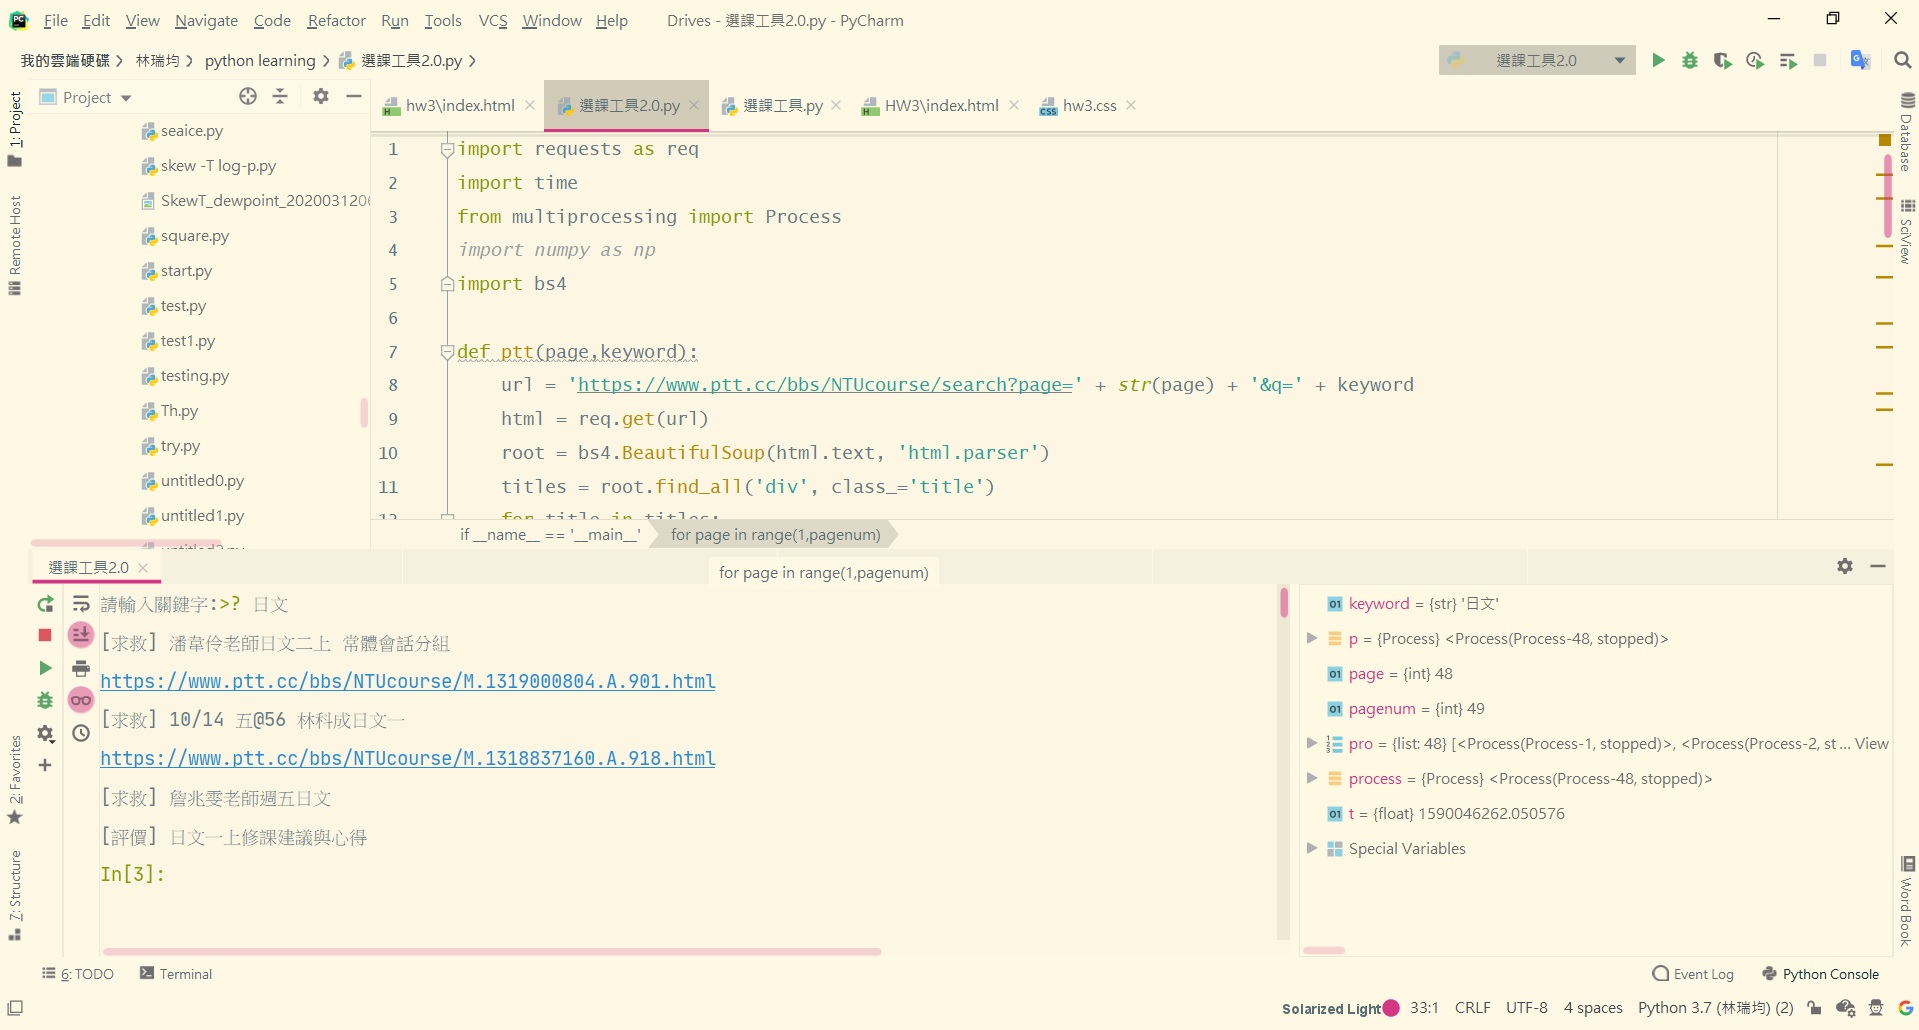The width and height of the screenshot is (1919, 1030).
Task: Attach debugger in the console's left toolbar
Action: pyautogui.click(x=45, y=700)
